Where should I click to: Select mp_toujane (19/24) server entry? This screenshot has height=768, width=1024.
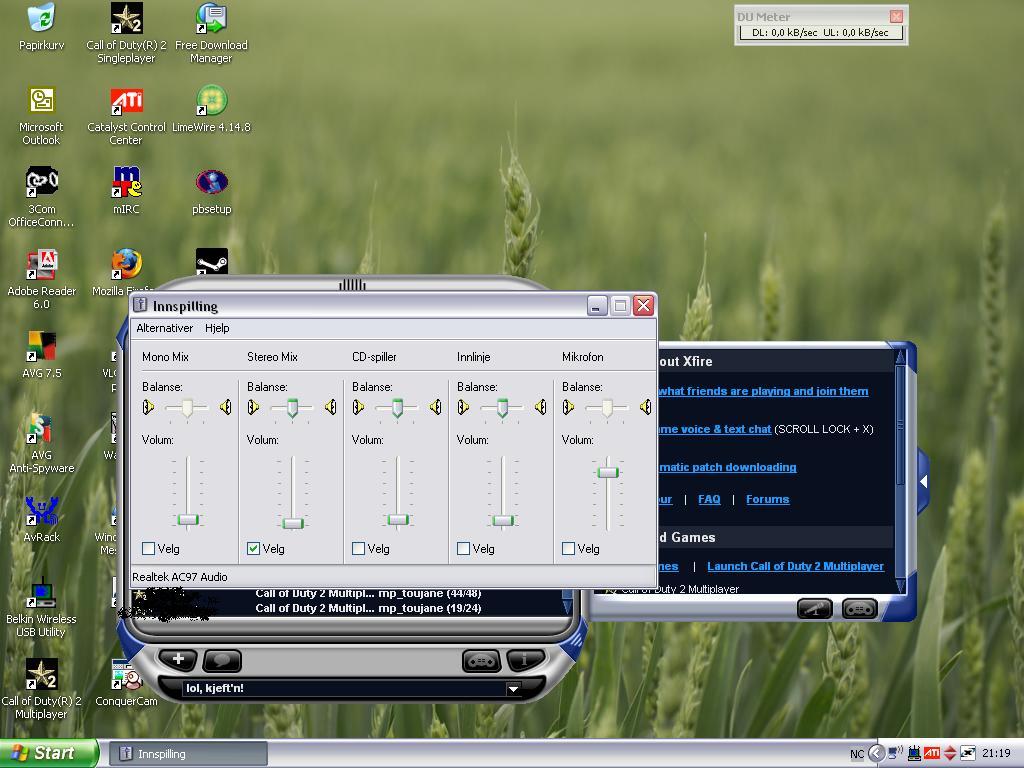coord(368,608)
